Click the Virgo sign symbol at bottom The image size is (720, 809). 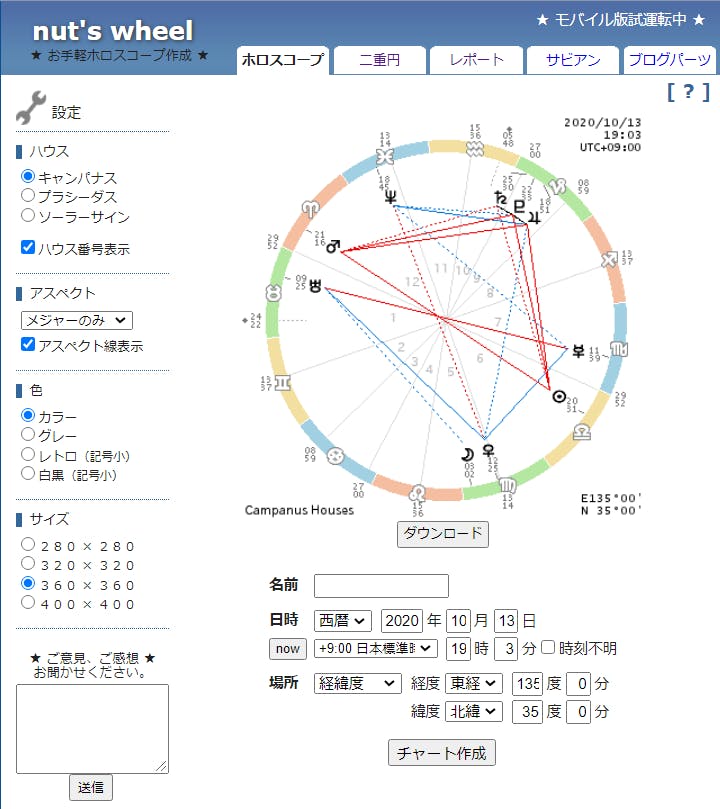pyautogui.click(x=508, y=485)
